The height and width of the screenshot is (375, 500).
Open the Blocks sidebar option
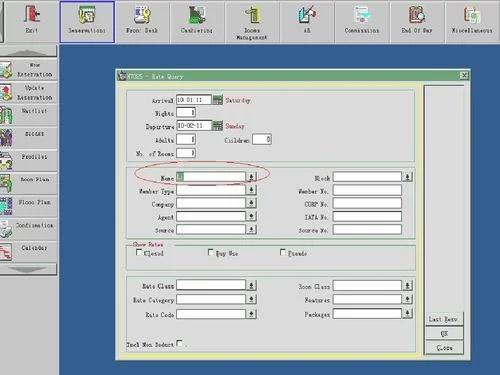pos(28,138)
